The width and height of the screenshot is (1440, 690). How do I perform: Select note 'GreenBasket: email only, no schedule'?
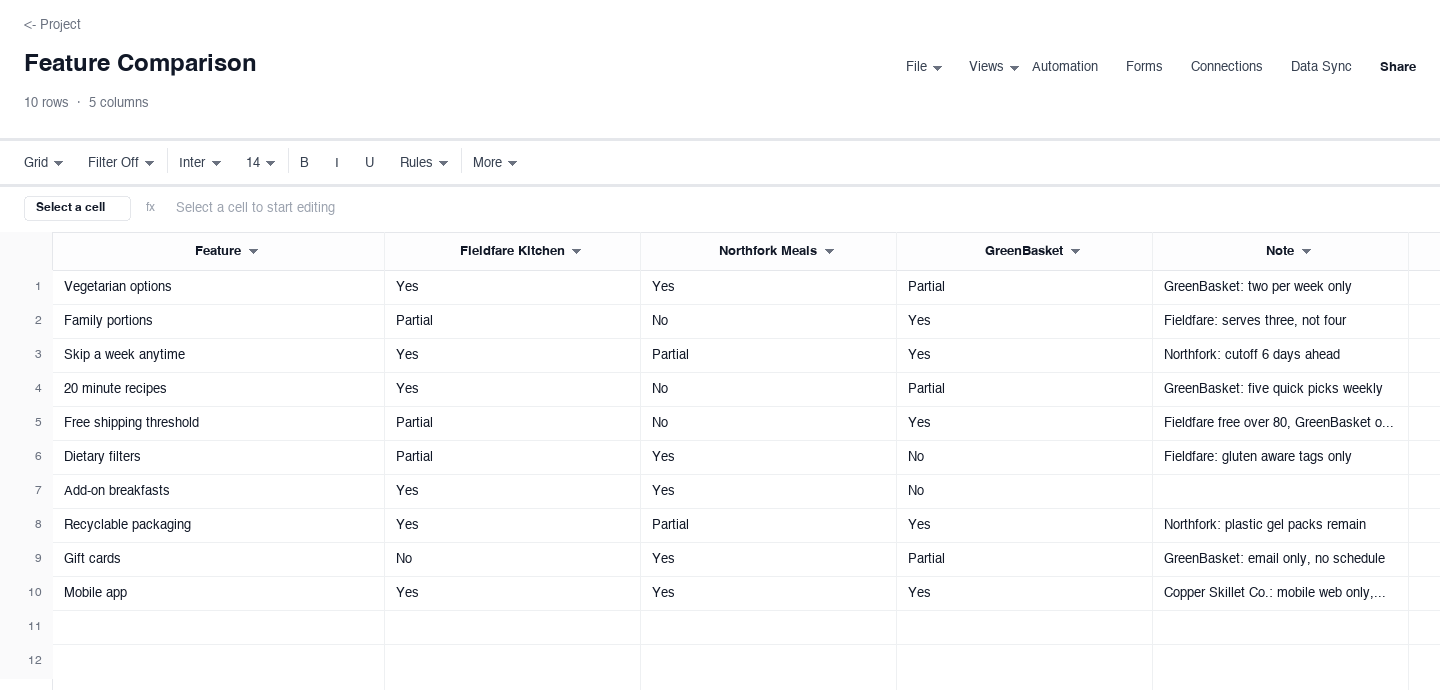point(1280,559)
